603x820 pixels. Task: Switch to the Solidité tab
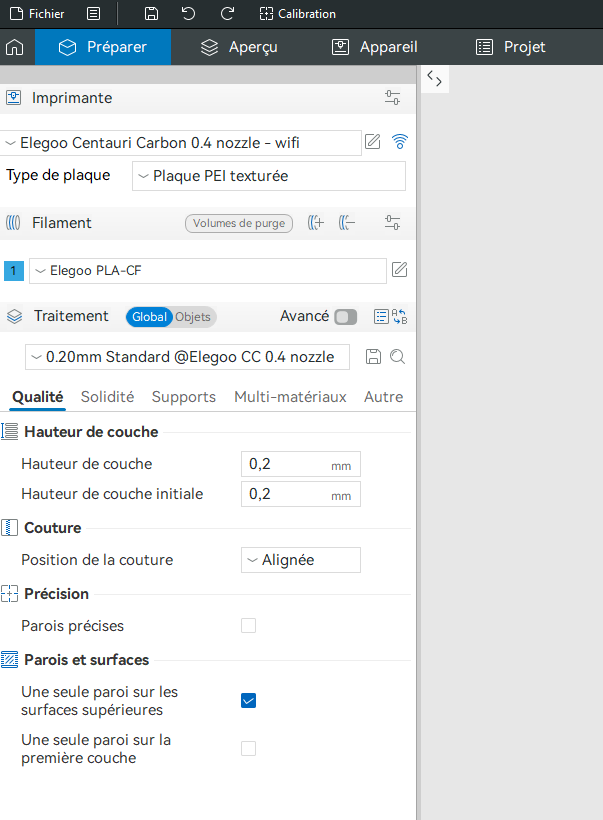tap(107, 397)
